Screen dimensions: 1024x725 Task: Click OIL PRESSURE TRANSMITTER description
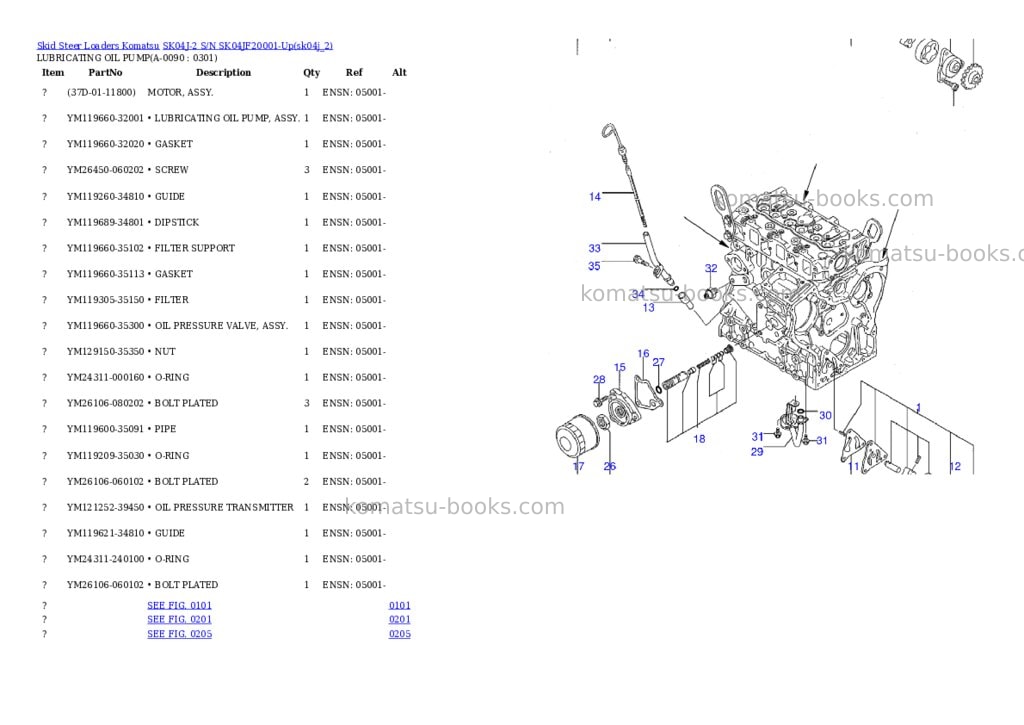click(224, 507)
